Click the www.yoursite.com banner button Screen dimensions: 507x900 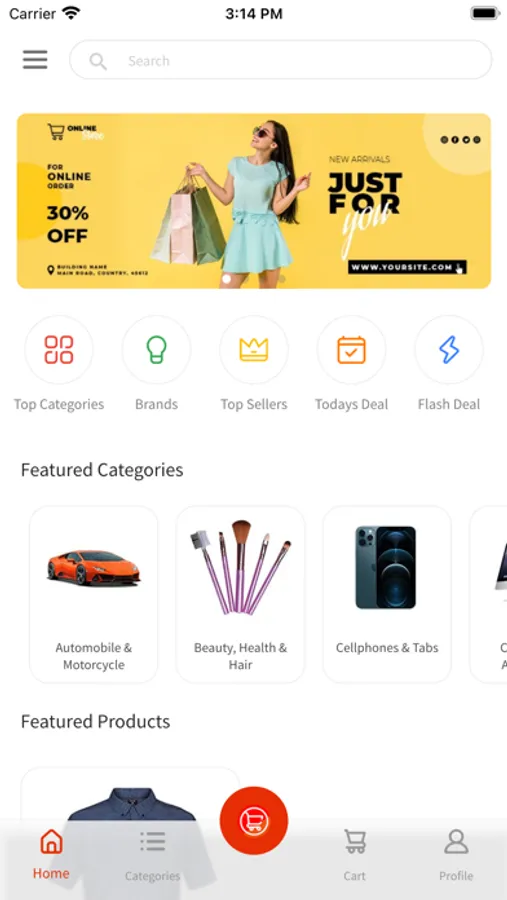point(407,267)
